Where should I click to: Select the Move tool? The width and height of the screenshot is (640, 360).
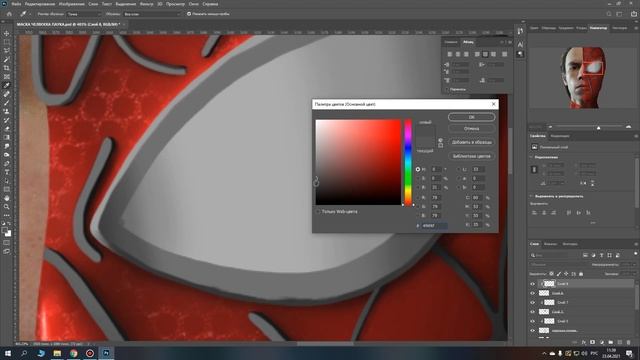point(7,33)
